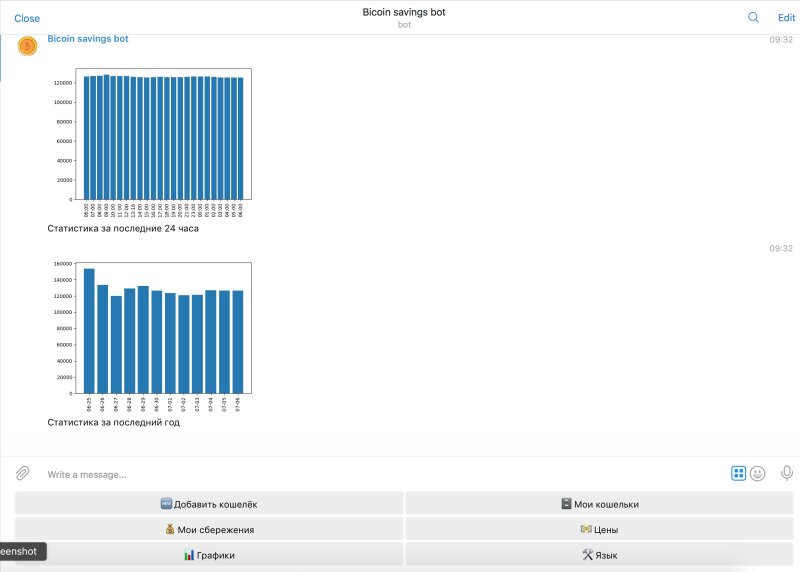The height and width of the screenshot is (572, 800).
Task: Click the search magnifier icon
Action: click(753, 17)
